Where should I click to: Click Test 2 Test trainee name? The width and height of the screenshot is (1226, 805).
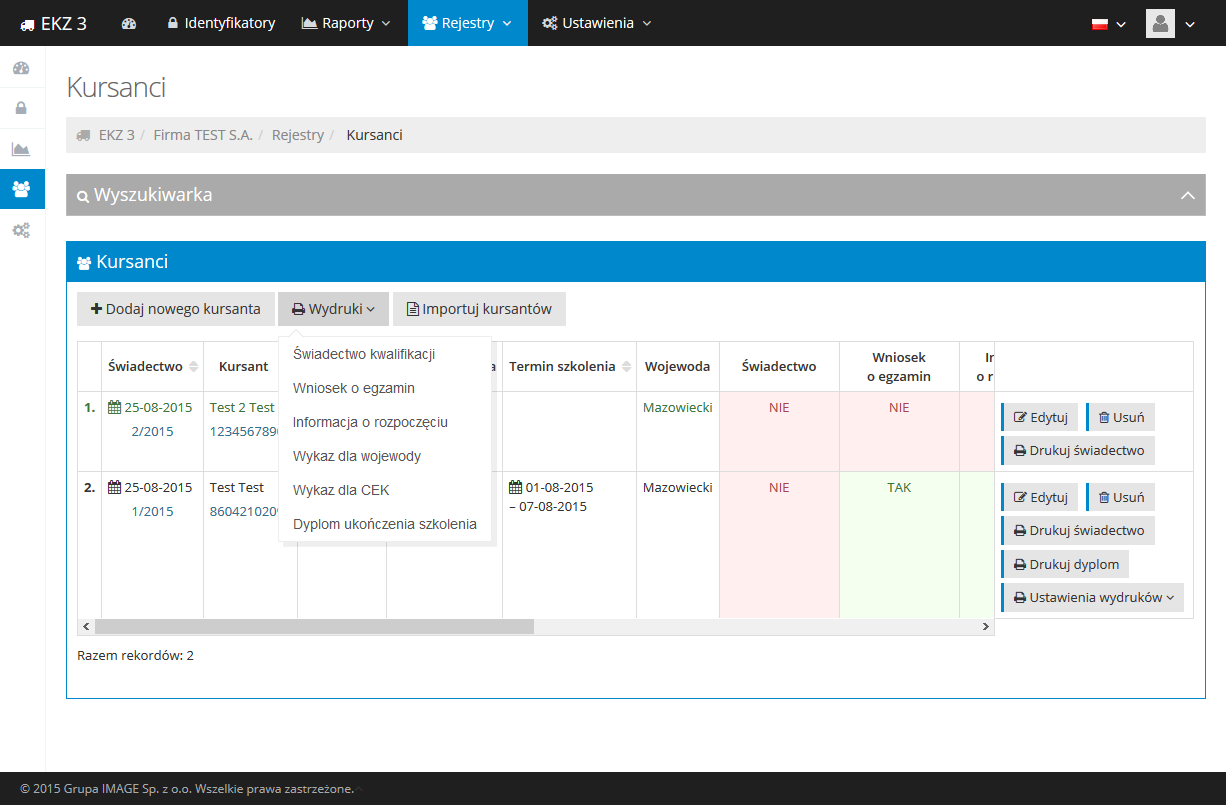click(x=242, y=408)
